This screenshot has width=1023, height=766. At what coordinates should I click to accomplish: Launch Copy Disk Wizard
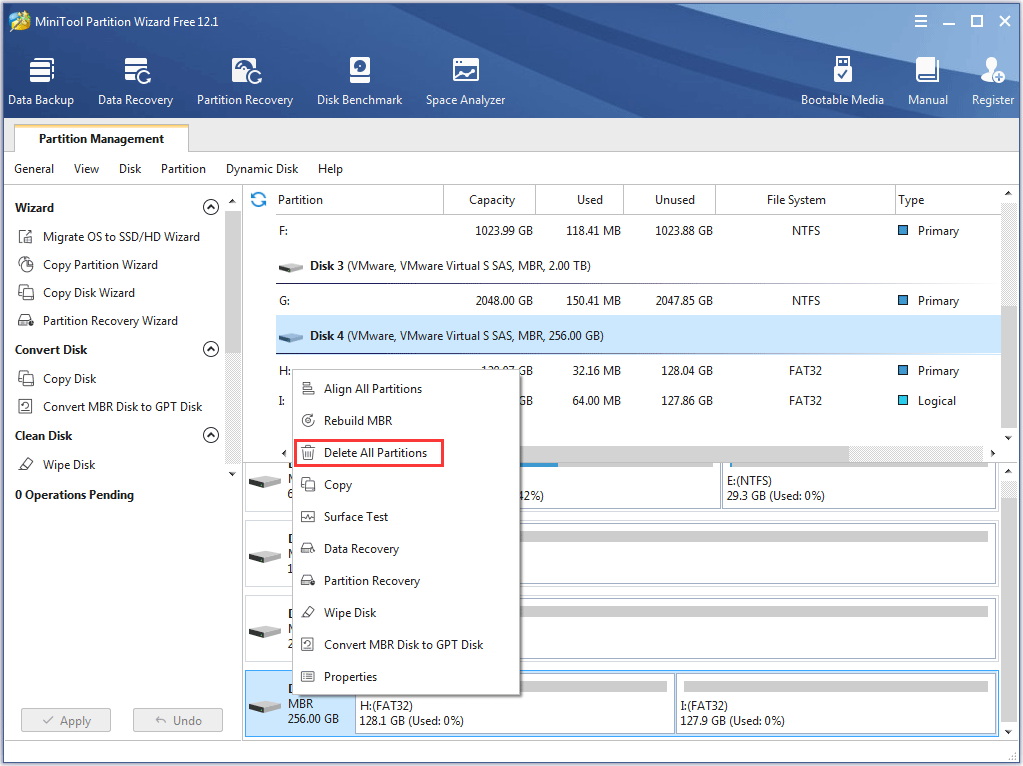point(89,293)
